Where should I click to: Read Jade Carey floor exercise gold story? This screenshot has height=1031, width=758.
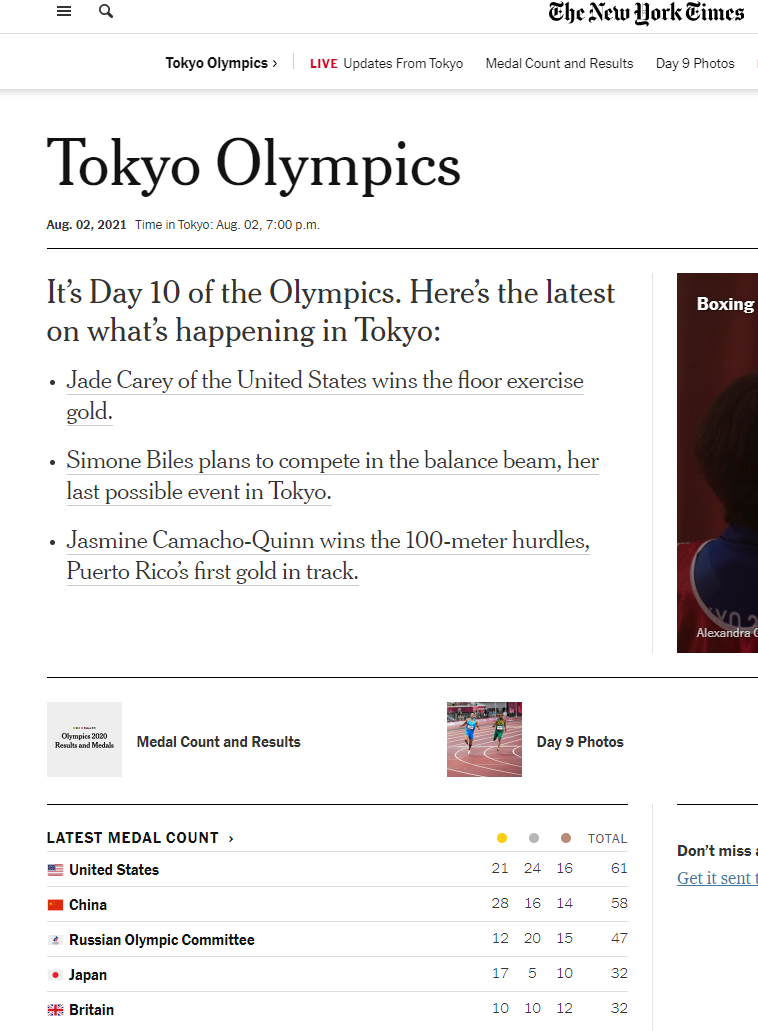coord(325,396)
